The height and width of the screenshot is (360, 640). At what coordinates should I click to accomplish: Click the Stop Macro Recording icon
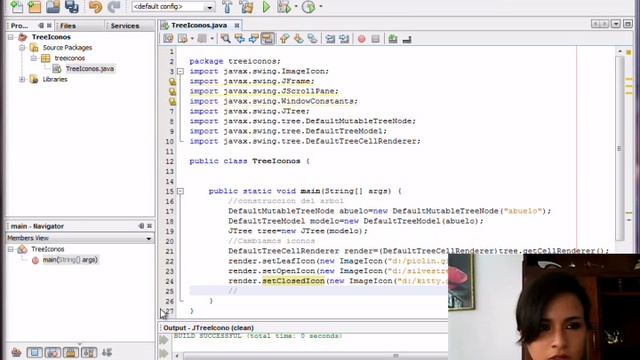click(x=376, y=39)
